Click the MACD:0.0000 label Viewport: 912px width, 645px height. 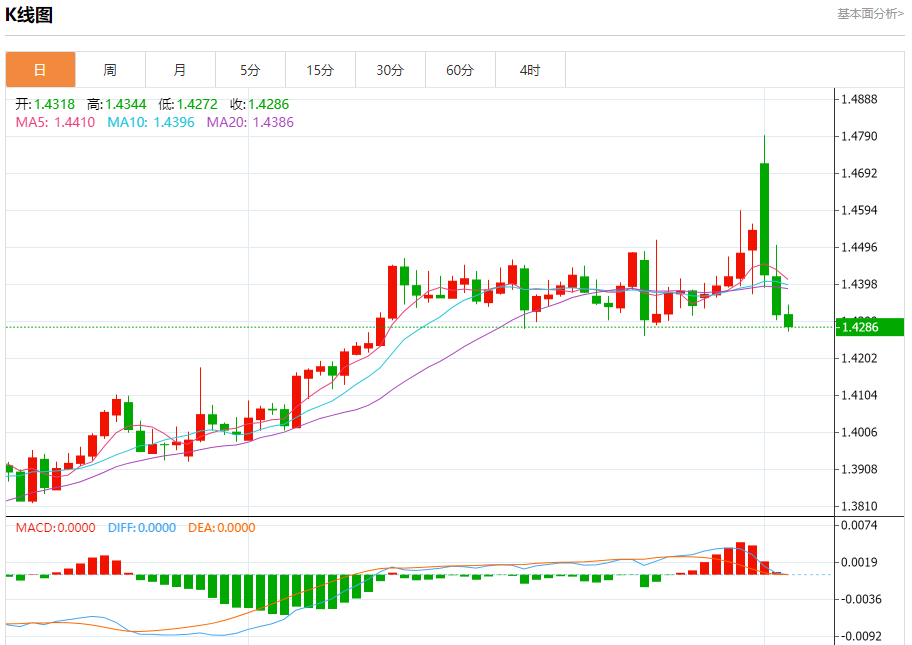[x=55, y=528]
